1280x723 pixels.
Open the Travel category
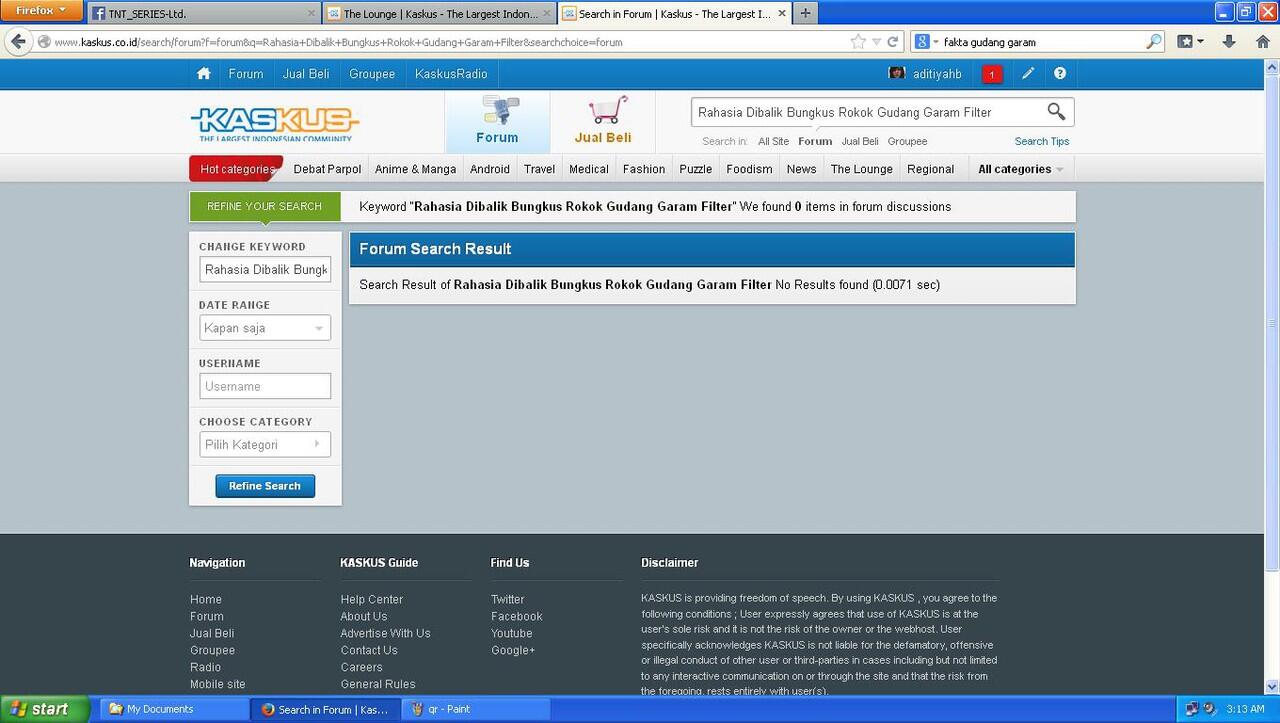(539, 169)
